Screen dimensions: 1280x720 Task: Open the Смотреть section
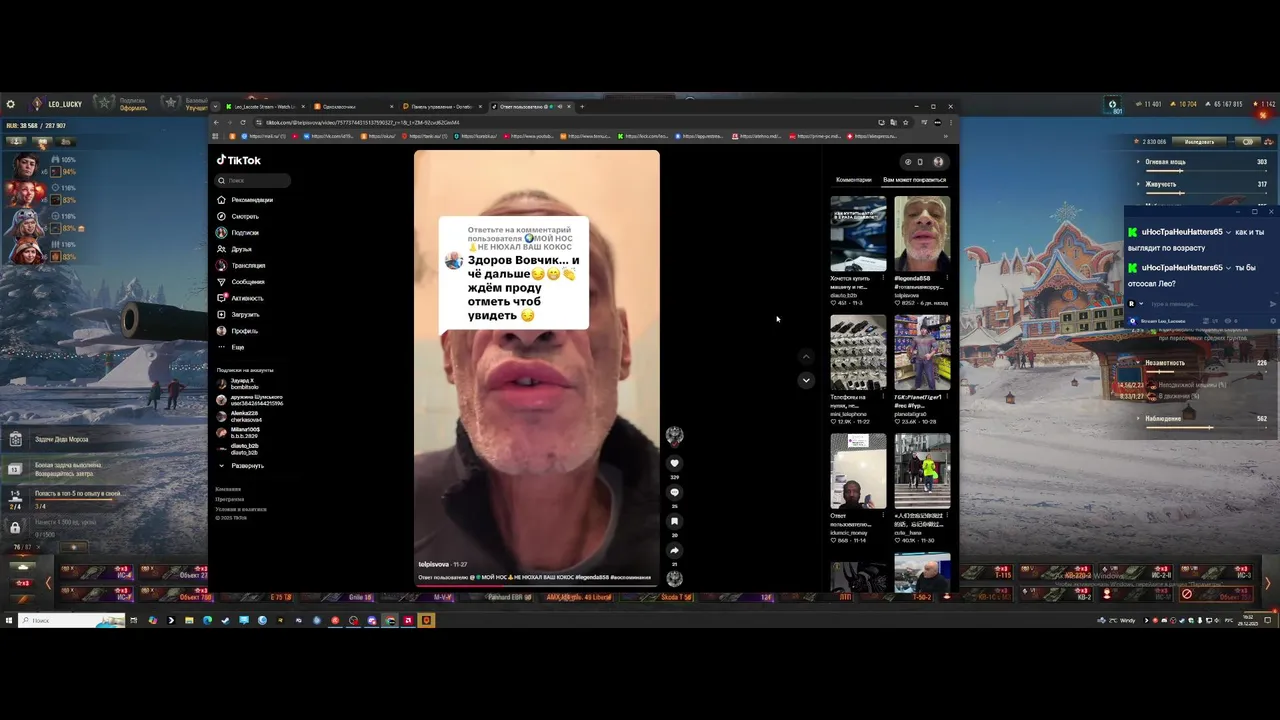238,216
